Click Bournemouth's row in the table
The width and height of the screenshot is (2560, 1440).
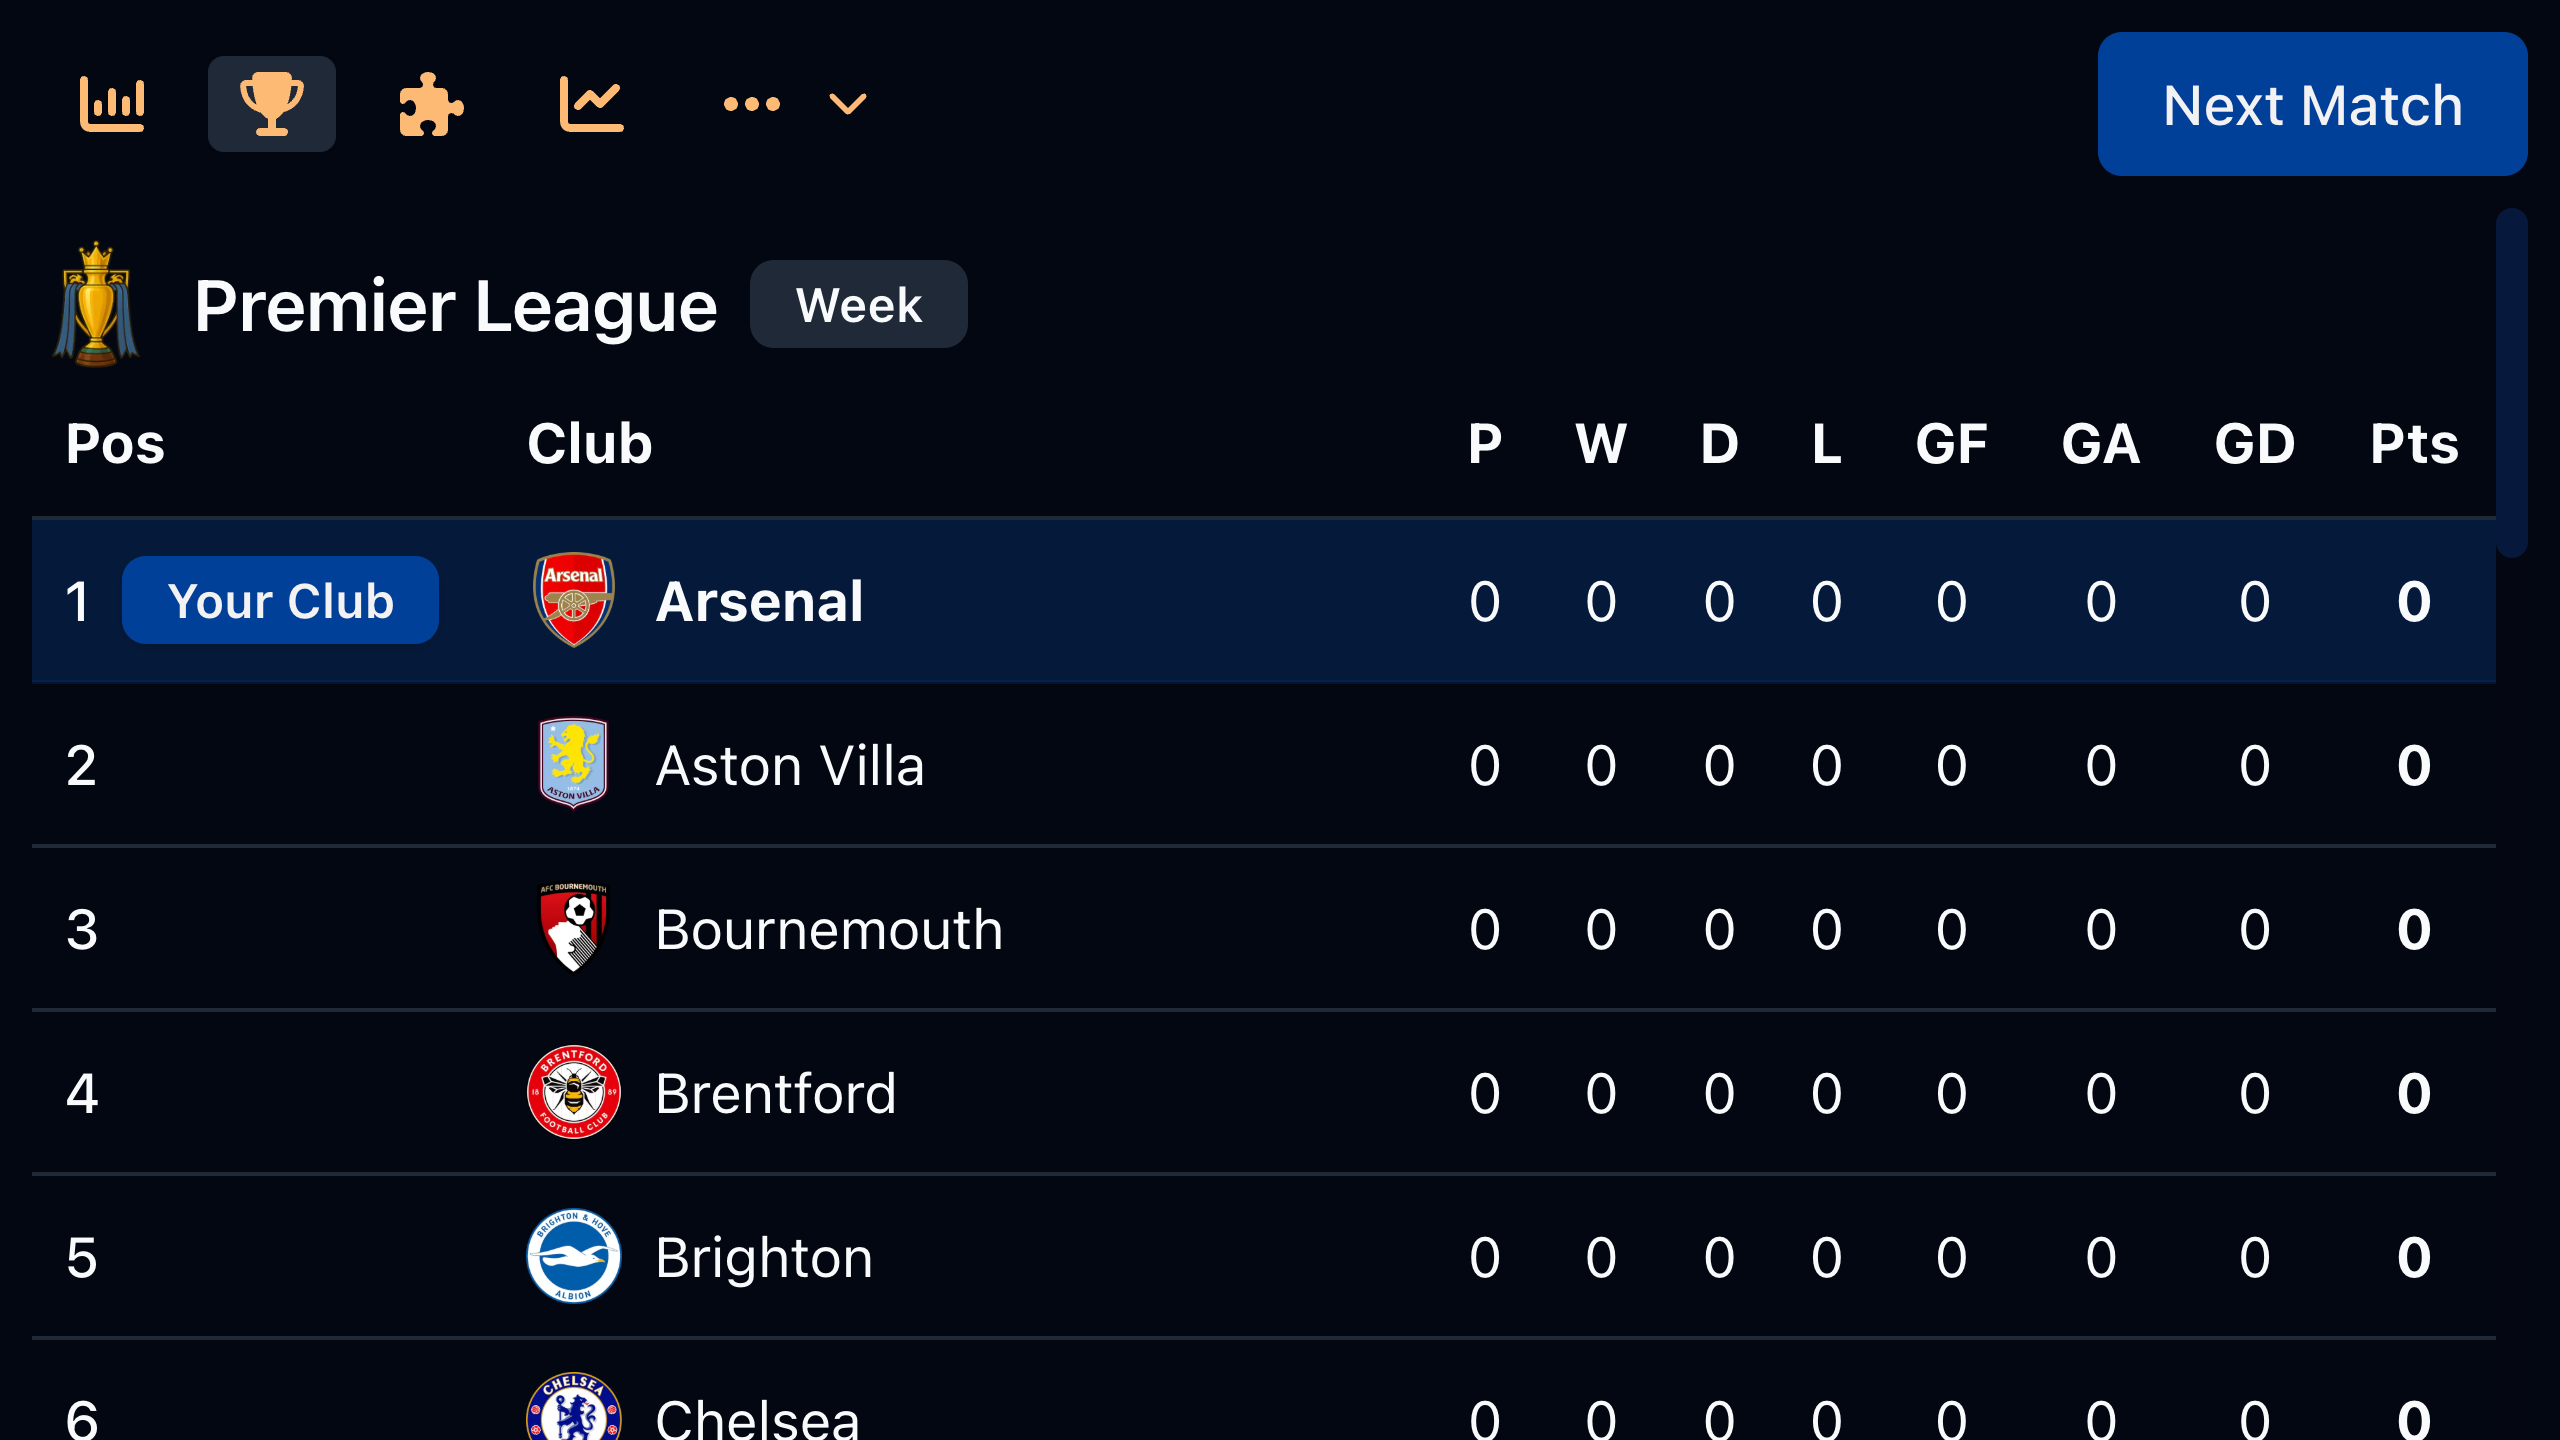coord(1200,929)
